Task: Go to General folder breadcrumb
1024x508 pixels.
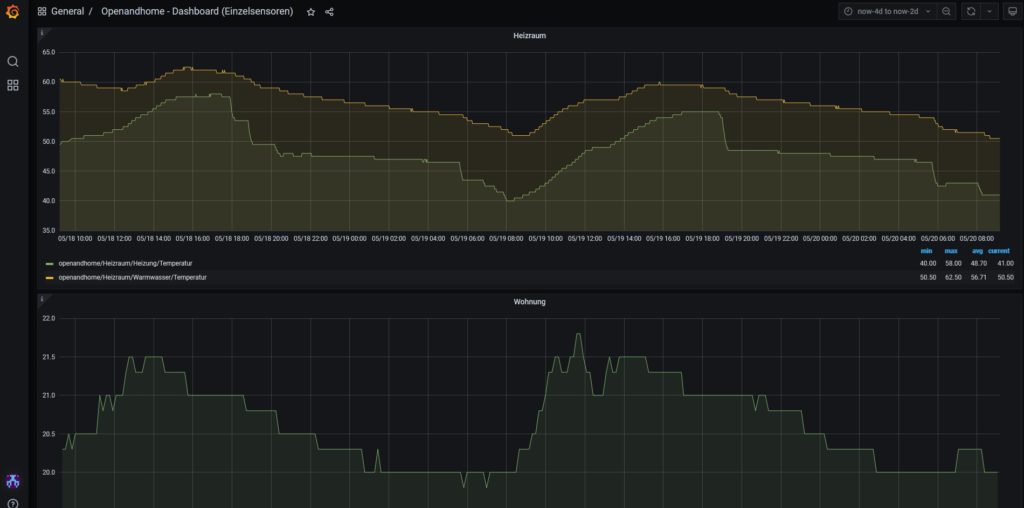Action: (67, 12)
